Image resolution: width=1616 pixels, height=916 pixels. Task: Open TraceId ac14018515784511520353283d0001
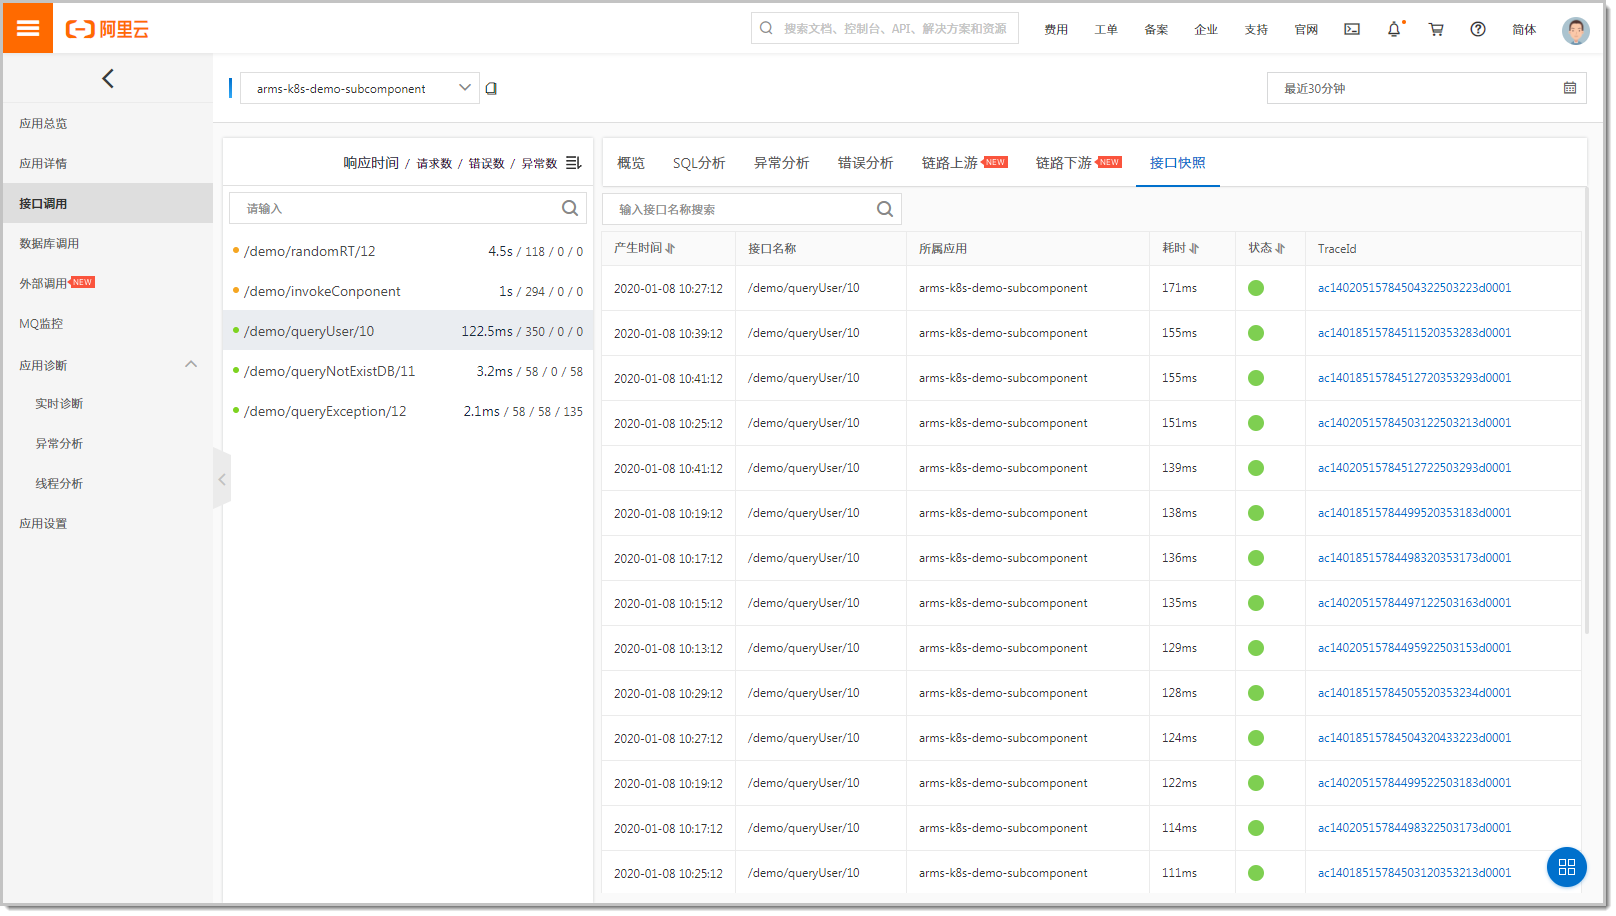tap(1414, 333)
